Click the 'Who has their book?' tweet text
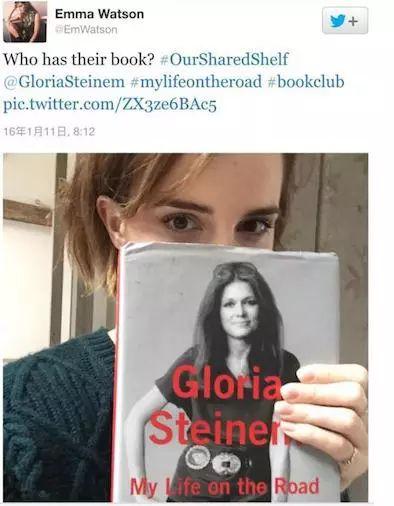Image resolution: width=394 pixels, height=506 pixels. tap(80, 59)
